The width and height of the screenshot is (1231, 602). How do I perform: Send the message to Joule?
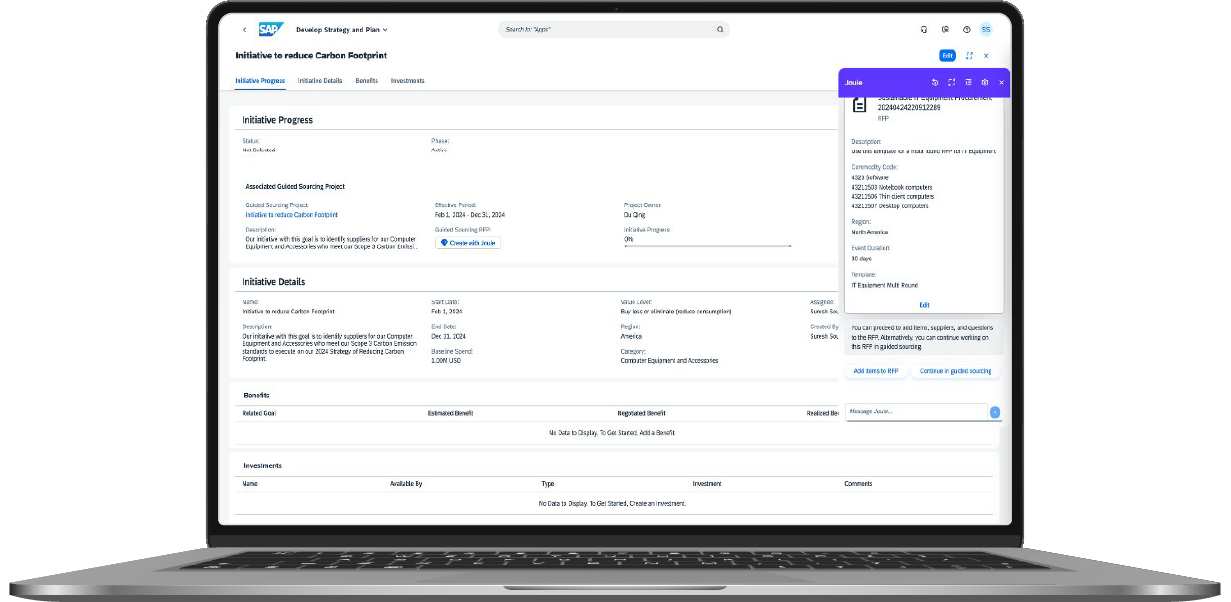994,412
